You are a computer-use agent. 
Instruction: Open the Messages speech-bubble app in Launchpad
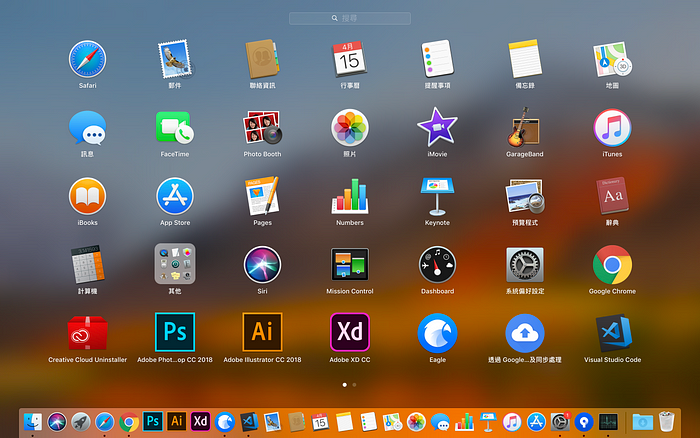88,128
